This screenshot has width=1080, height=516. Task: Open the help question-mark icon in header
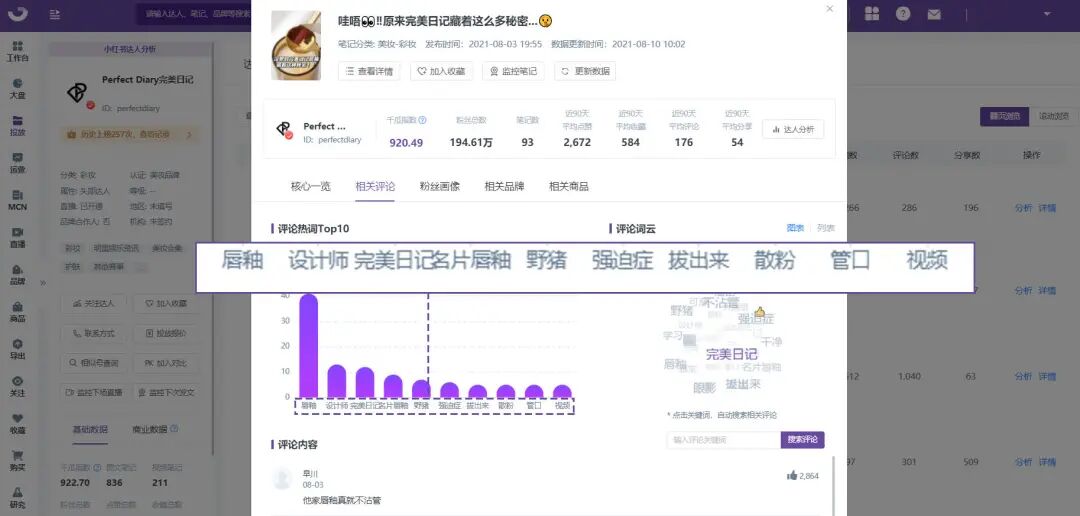click(x=902, y=14)
